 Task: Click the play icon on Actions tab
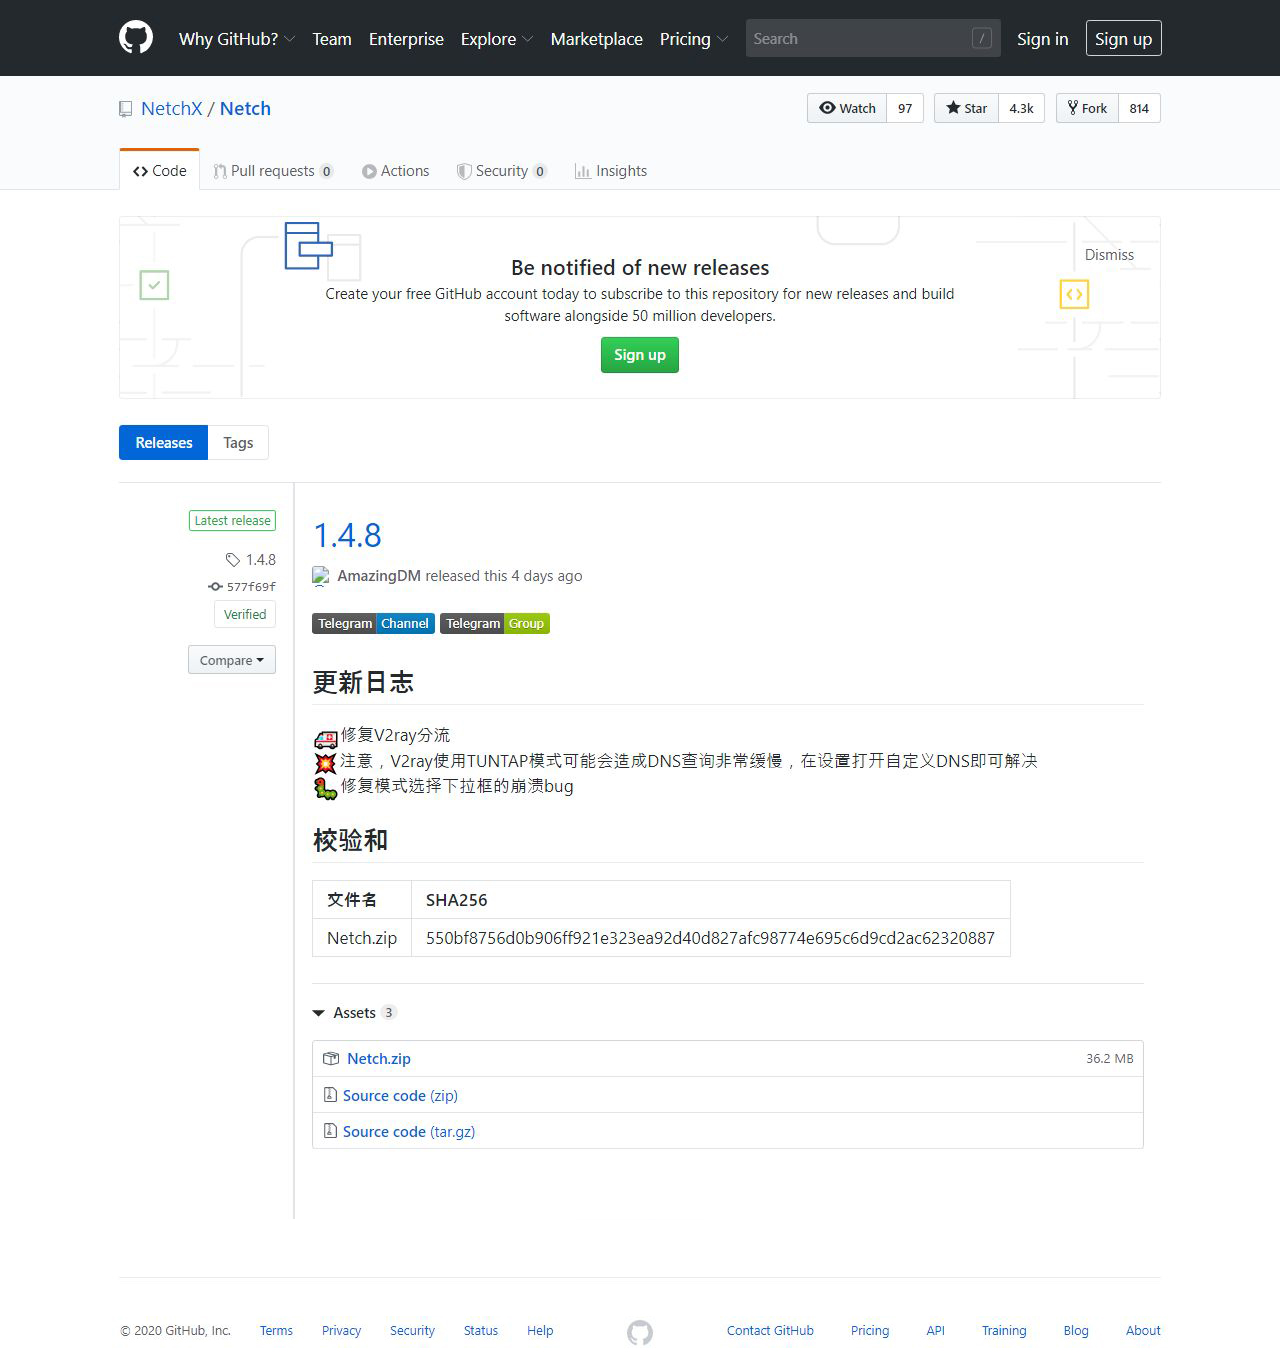tap(369, 171)
